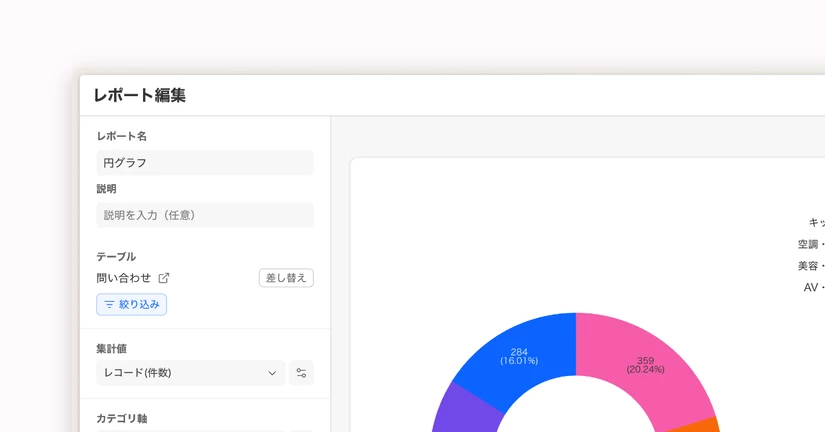825x432 pixels.
Task: Click the カテゴリ軸 section label
Action: pos(122,418)
